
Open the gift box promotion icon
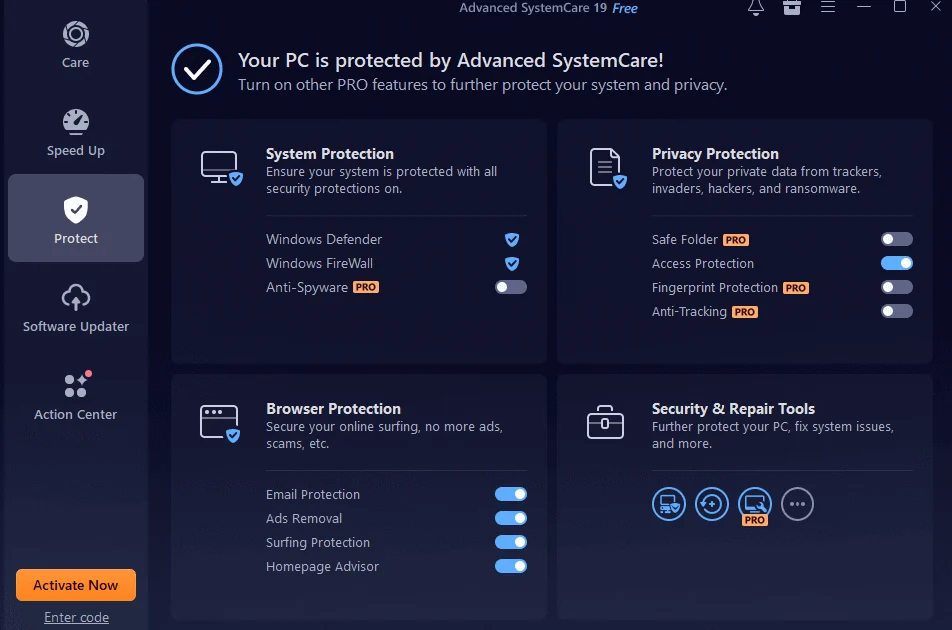click(x=792, y=8)
